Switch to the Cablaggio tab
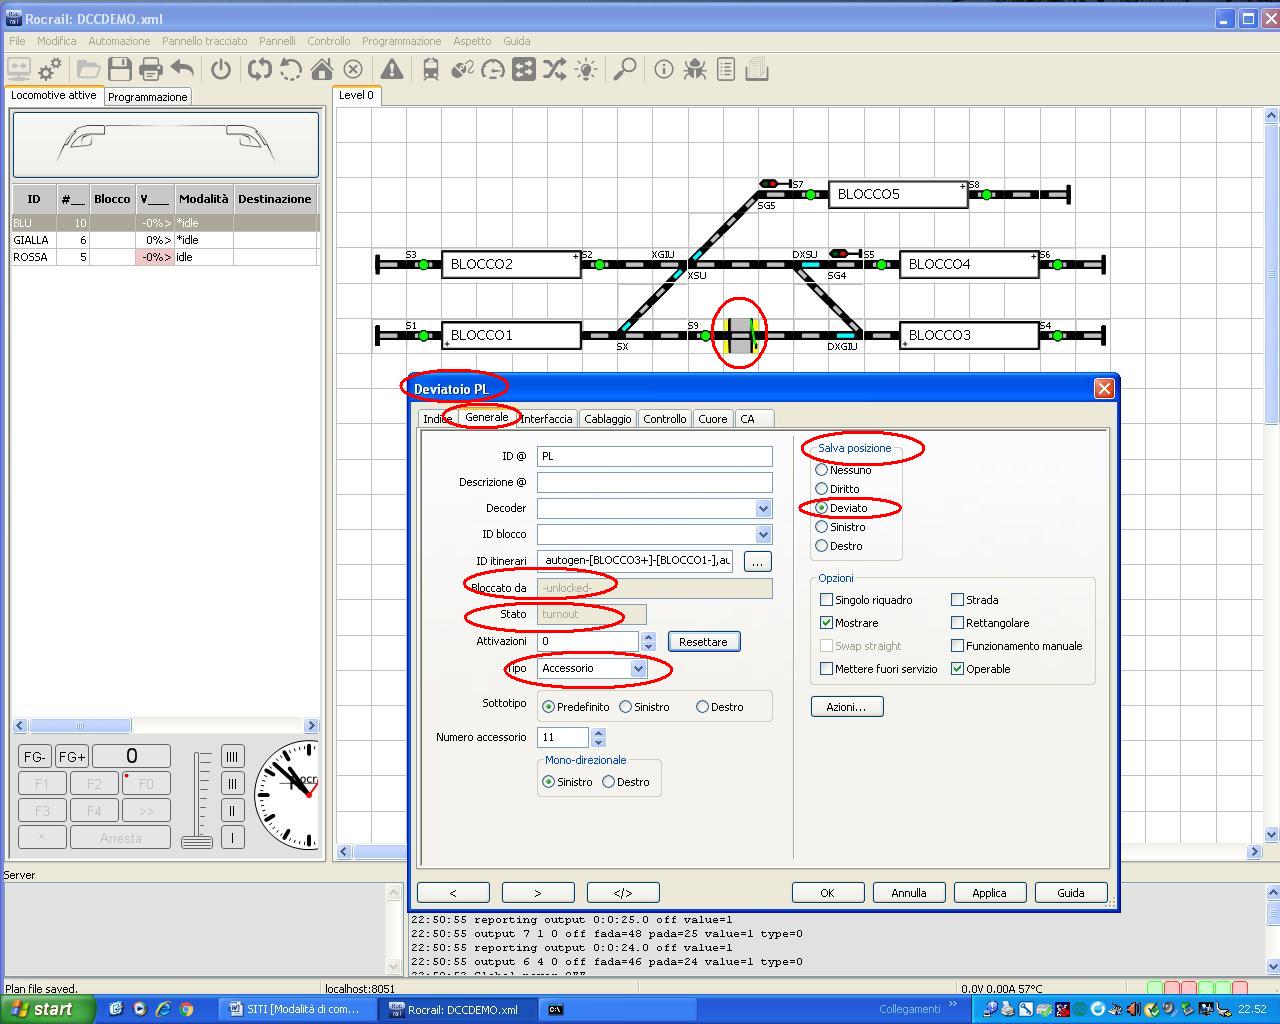1280x1024 pixels. tap(608, 419)
